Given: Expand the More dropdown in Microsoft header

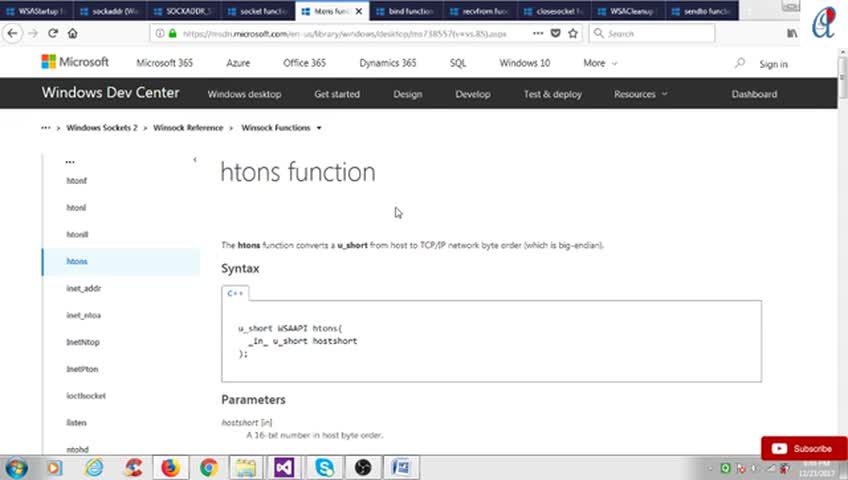Looking at the screenshot, I should click(600, 63).
